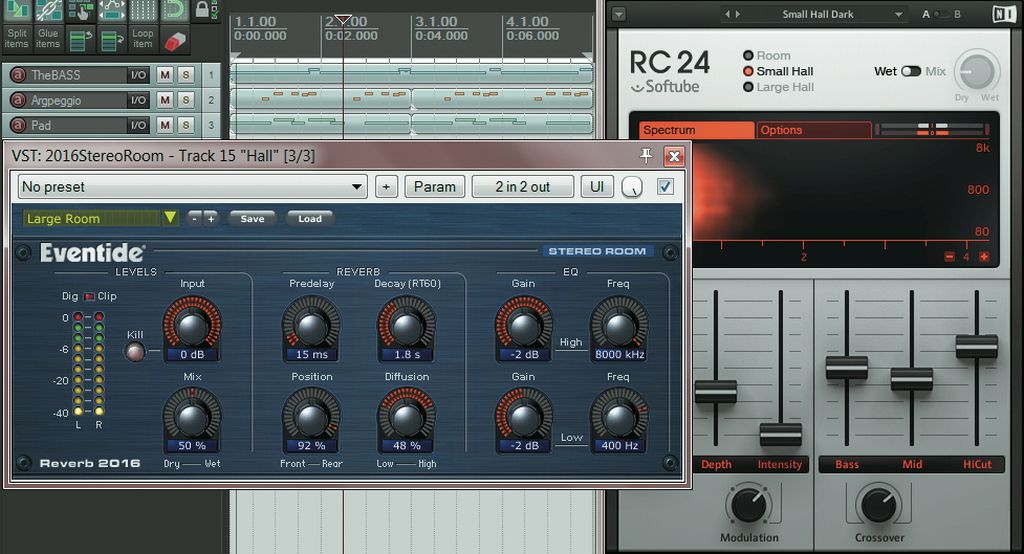Toggle the grid lines toolbar icon

click(143, 9)
